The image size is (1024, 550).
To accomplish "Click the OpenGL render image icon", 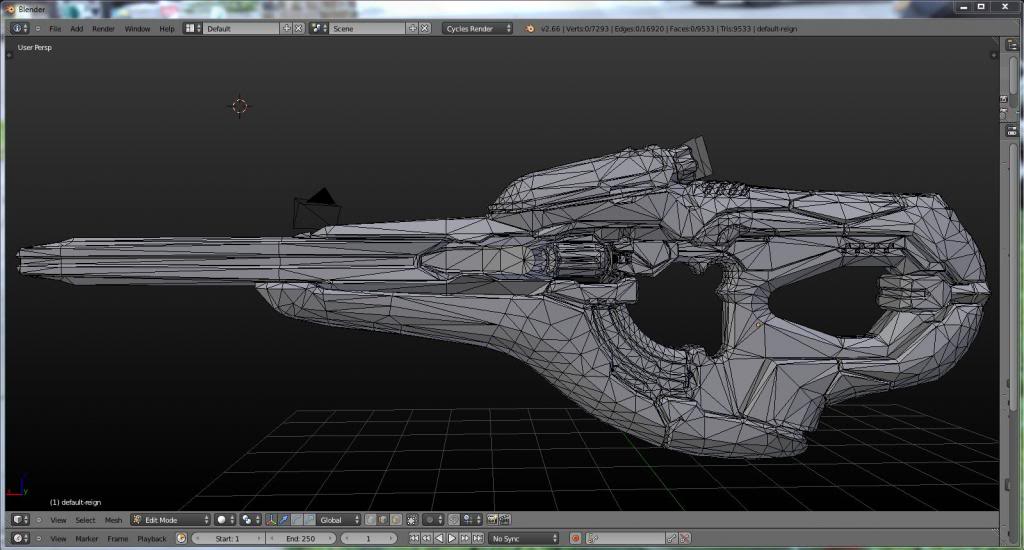I will (x=492, y=520).
